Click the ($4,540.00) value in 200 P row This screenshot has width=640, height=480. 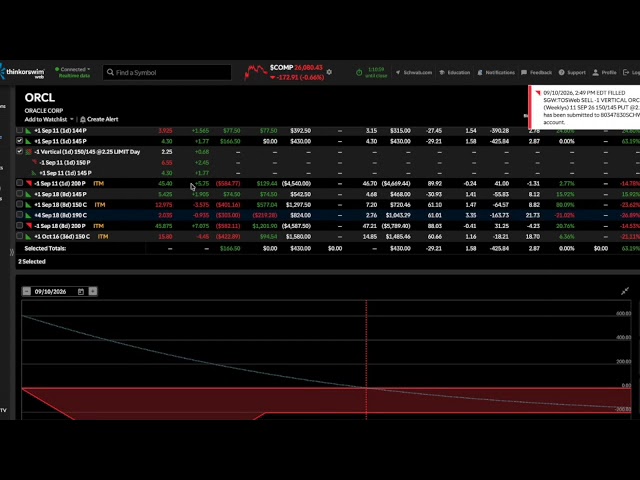point(296,184)
